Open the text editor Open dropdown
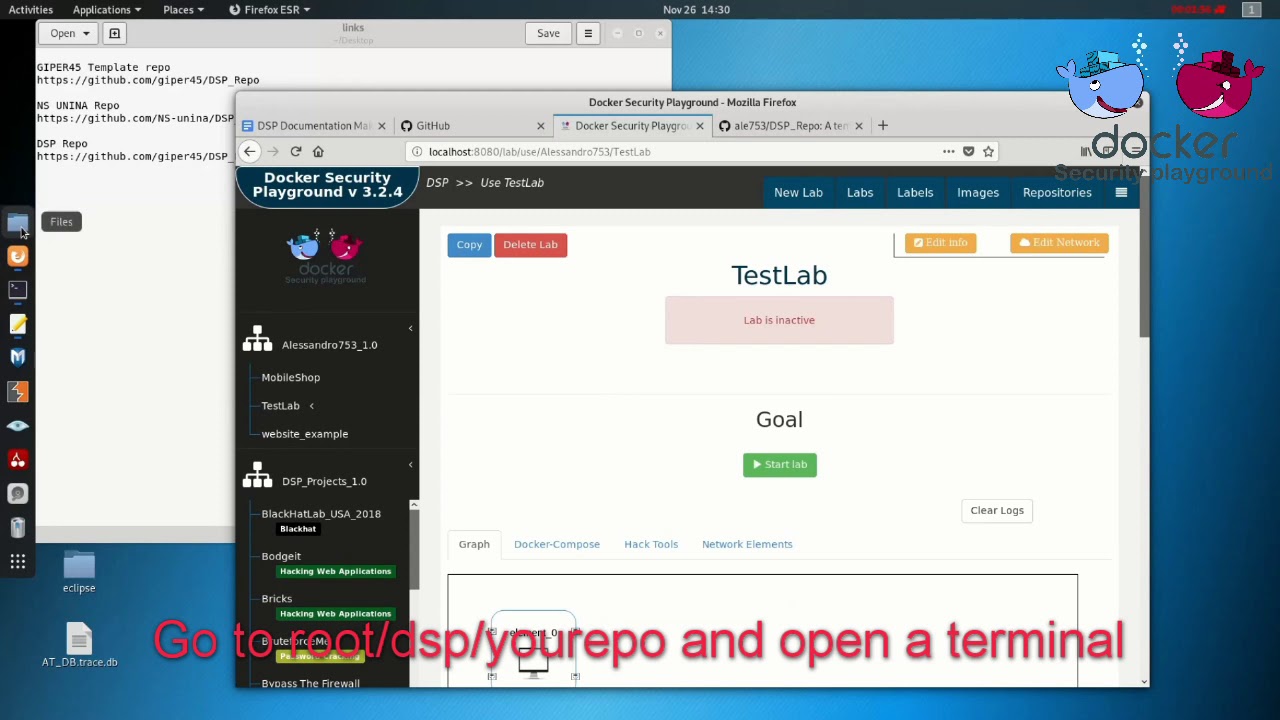This screenshot has width=1280, height=720. 70,33
